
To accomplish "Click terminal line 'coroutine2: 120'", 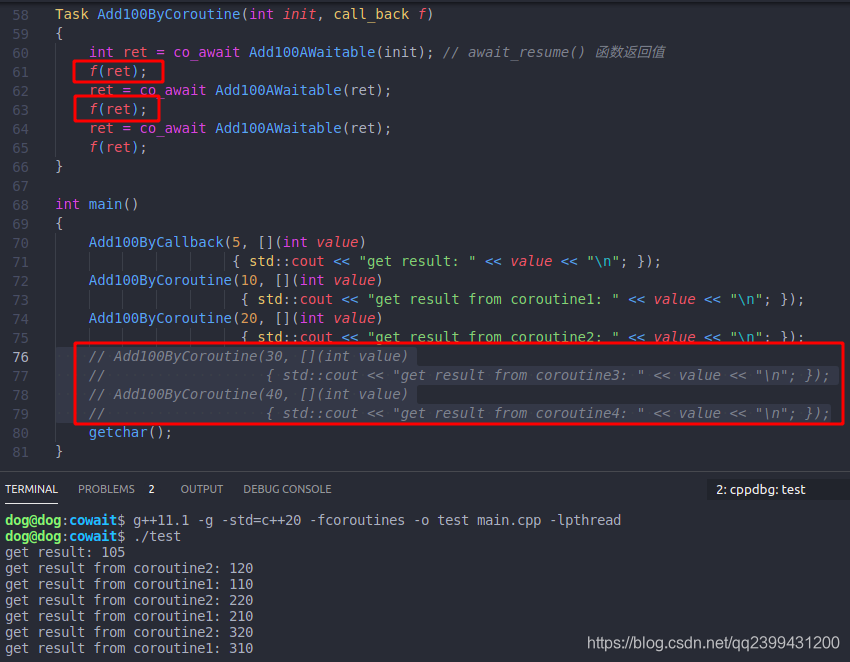I will [x=129, y=568].
